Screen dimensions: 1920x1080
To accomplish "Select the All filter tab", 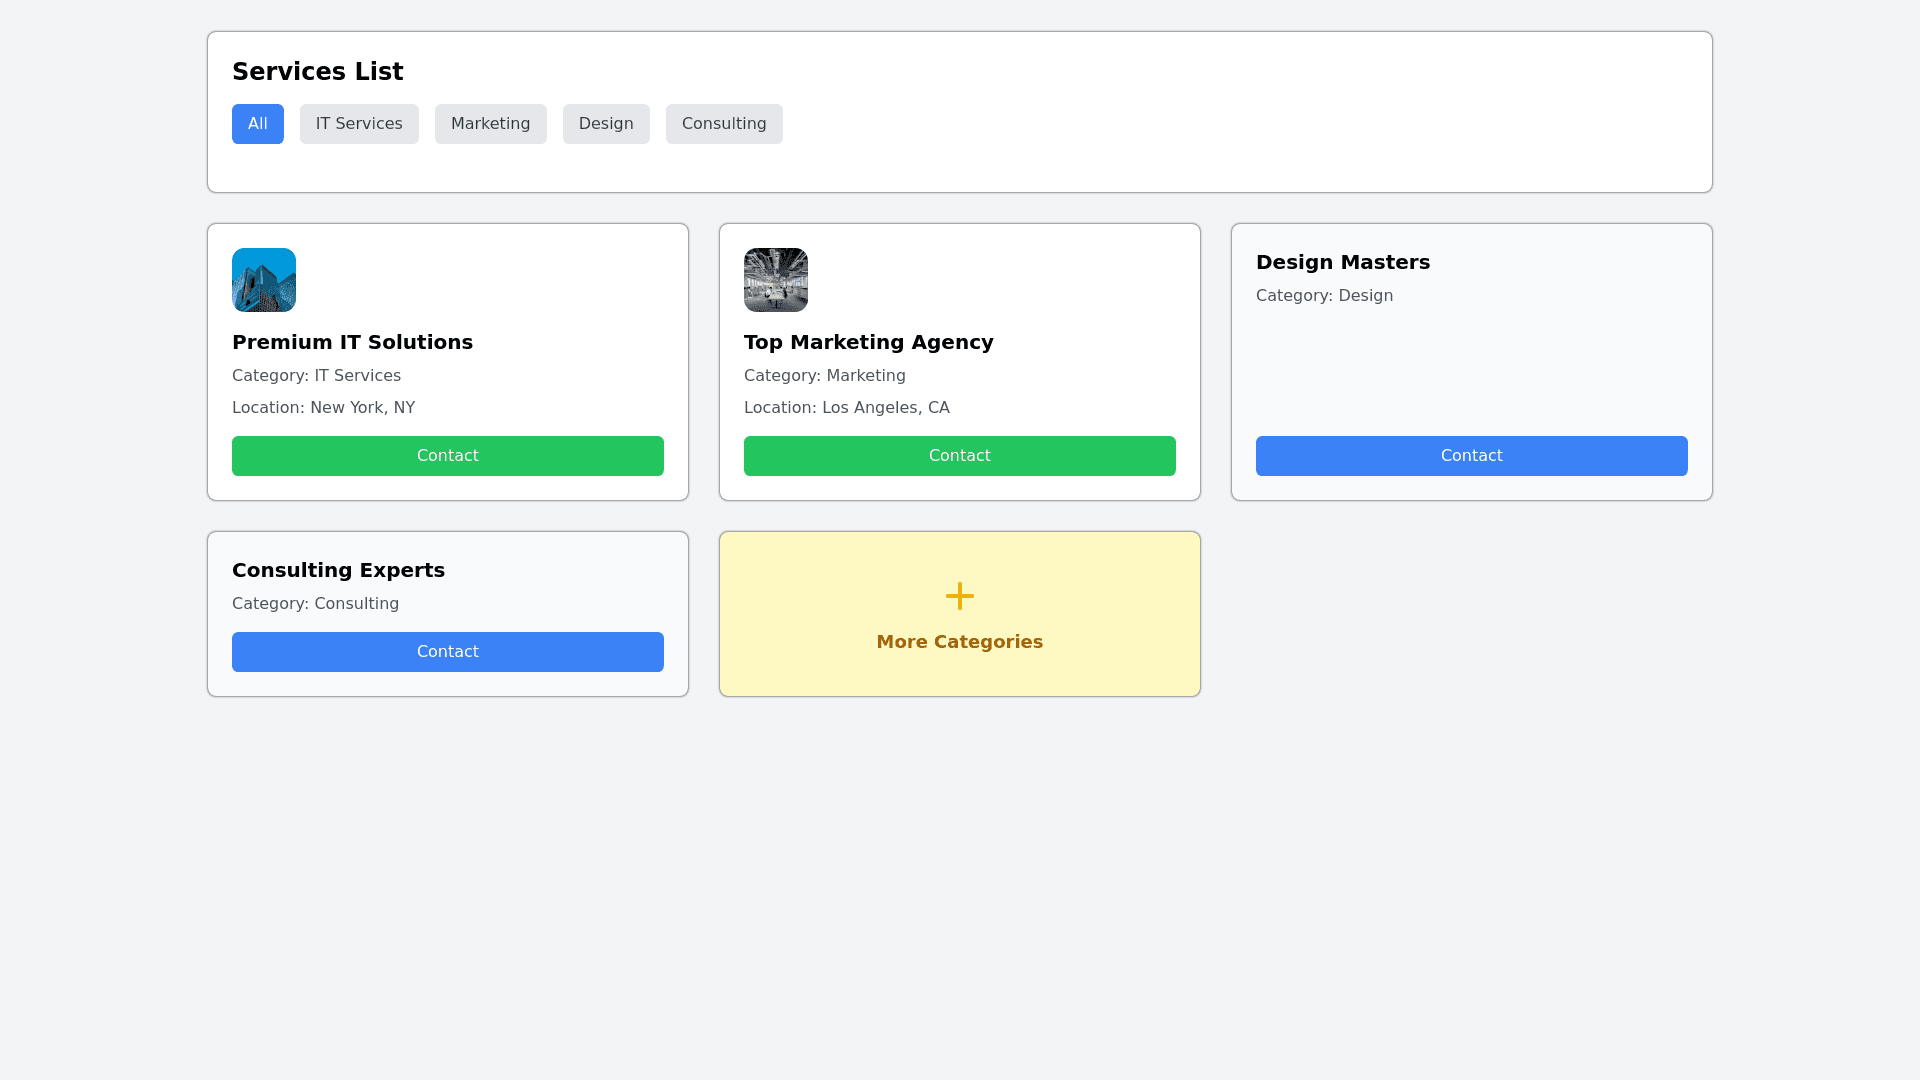I will pos(258,124).
